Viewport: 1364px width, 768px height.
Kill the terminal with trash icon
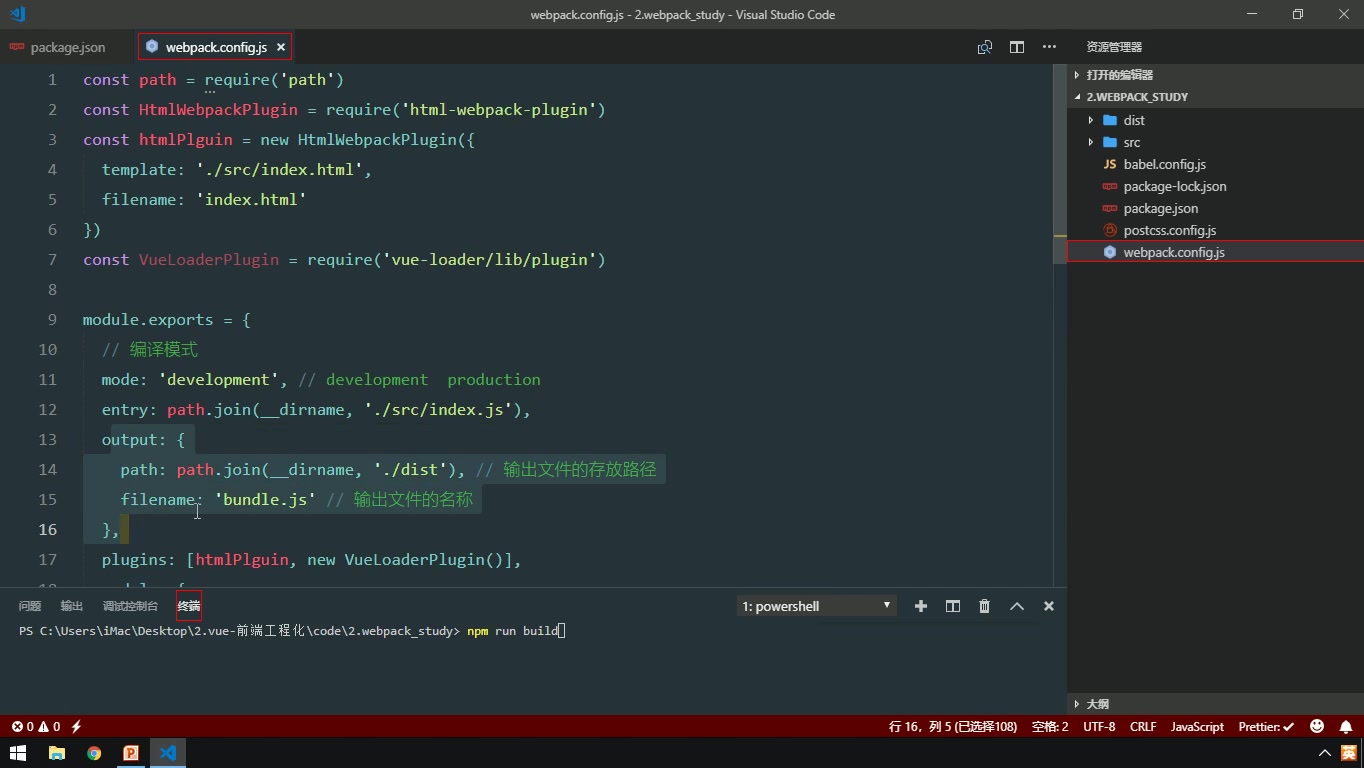click(x=985, y=606)
